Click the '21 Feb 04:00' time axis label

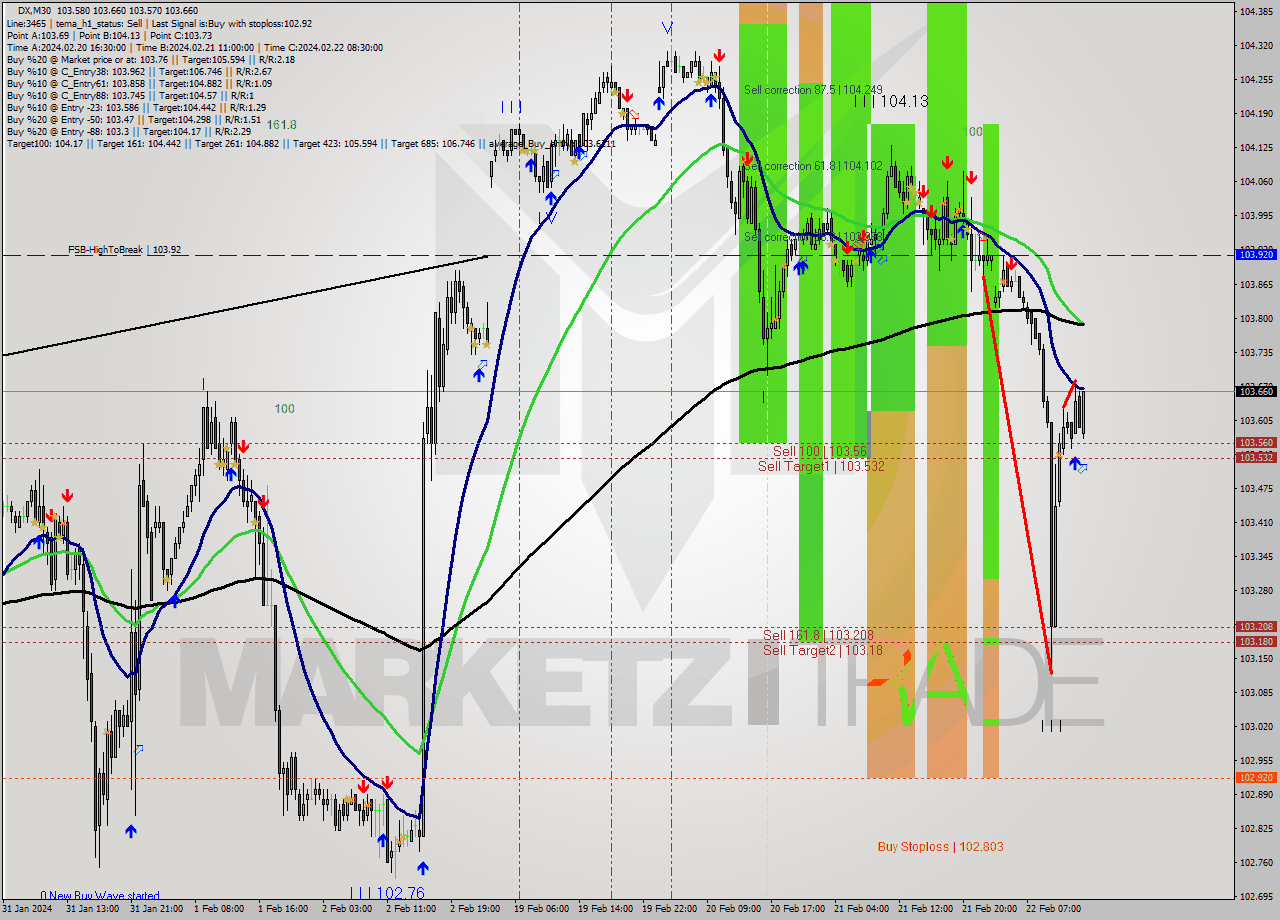coord(861,909)
